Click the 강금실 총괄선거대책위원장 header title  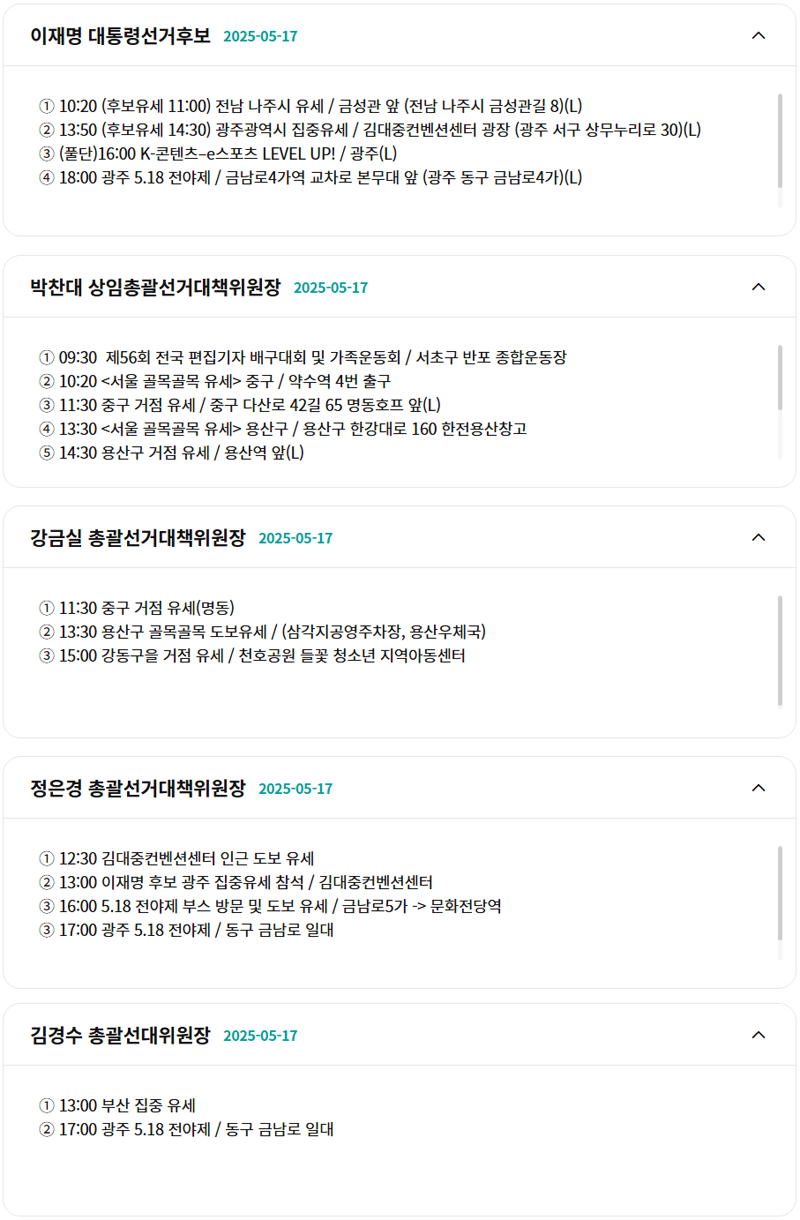point(138,537)
